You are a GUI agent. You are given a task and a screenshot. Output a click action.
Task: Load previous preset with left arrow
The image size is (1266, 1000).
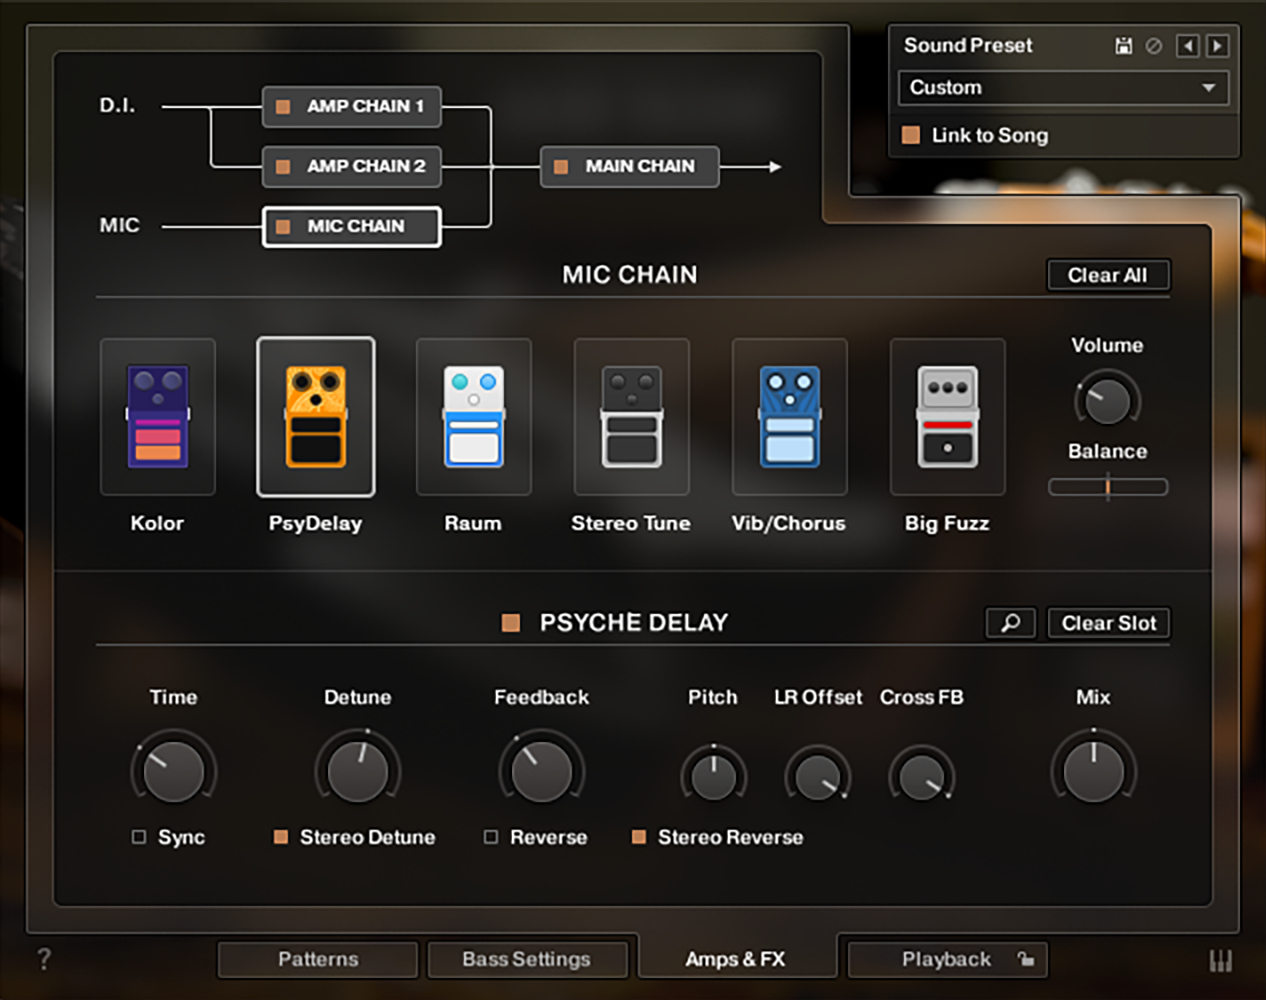coord(1188,46)
